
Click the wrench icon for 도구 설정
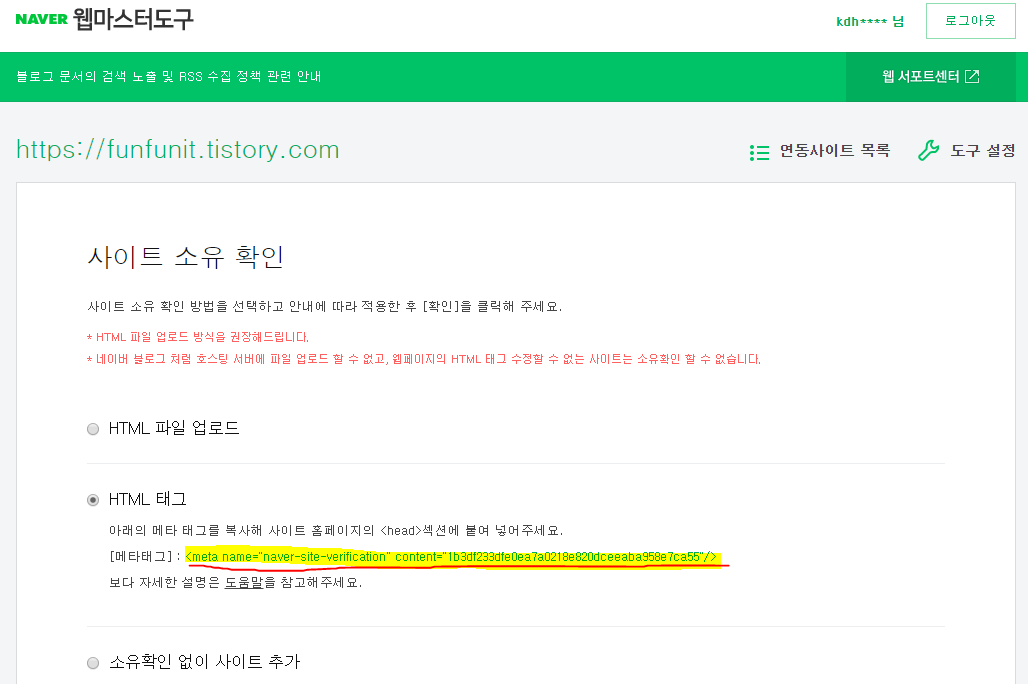[x=928, y=151]
